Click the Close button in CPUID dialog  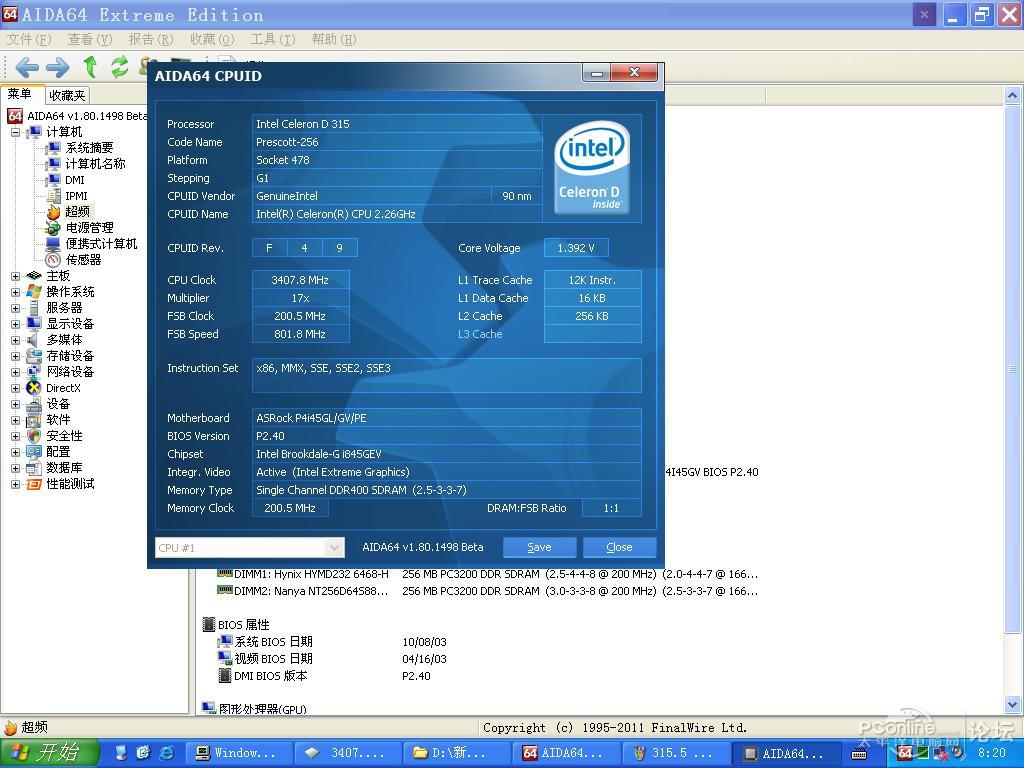(619, 547)
